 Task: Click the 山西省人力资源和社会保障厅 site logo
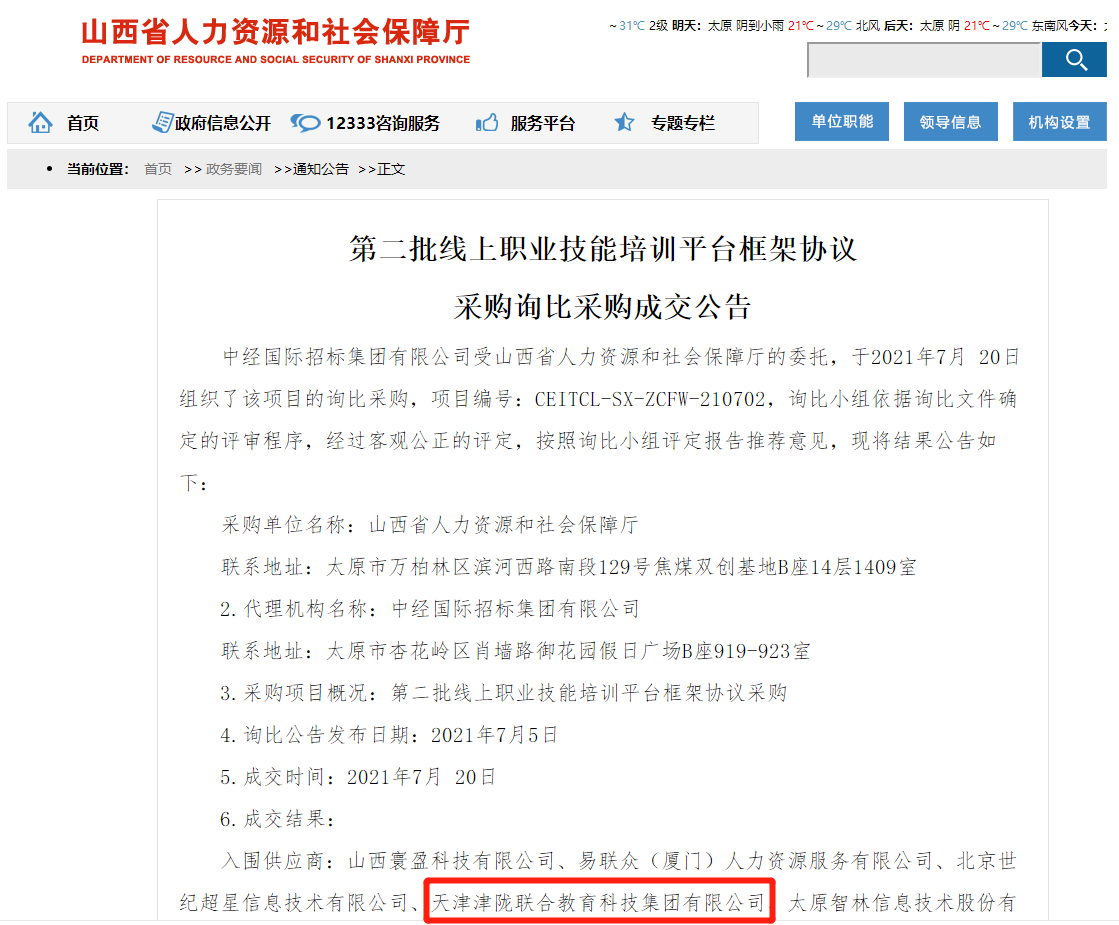click(275, 40)
